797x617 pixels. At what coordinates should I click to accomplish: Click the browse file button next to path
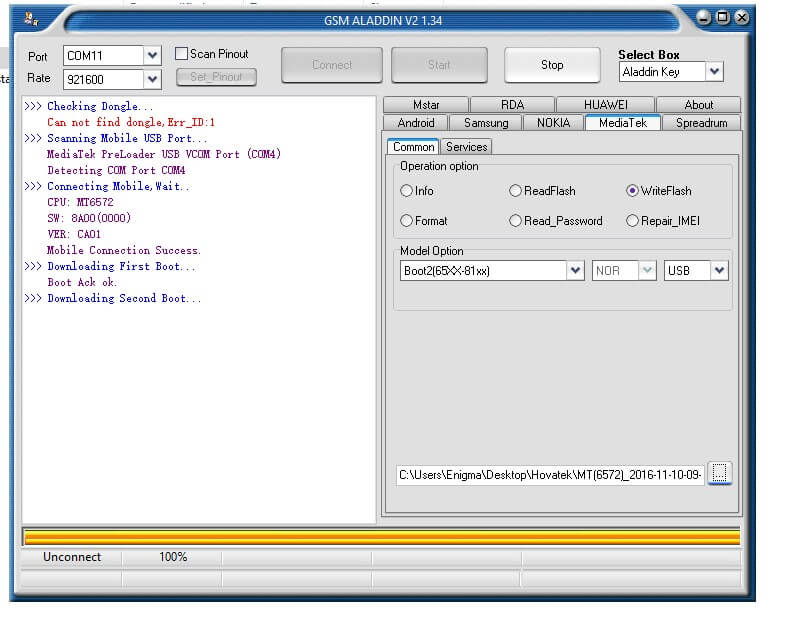(719, 474)
